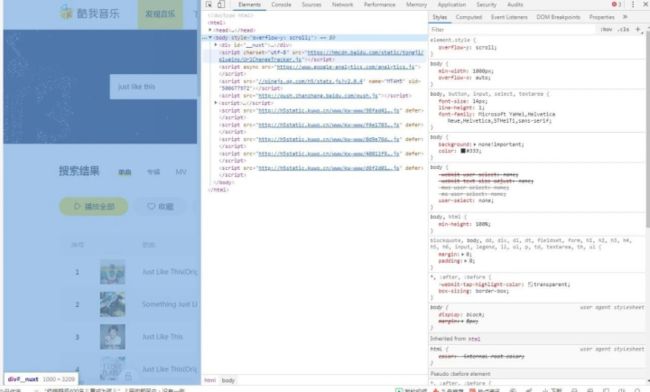
Task: Open the DOM Breakpoints sub-tab
Action: 558,17
